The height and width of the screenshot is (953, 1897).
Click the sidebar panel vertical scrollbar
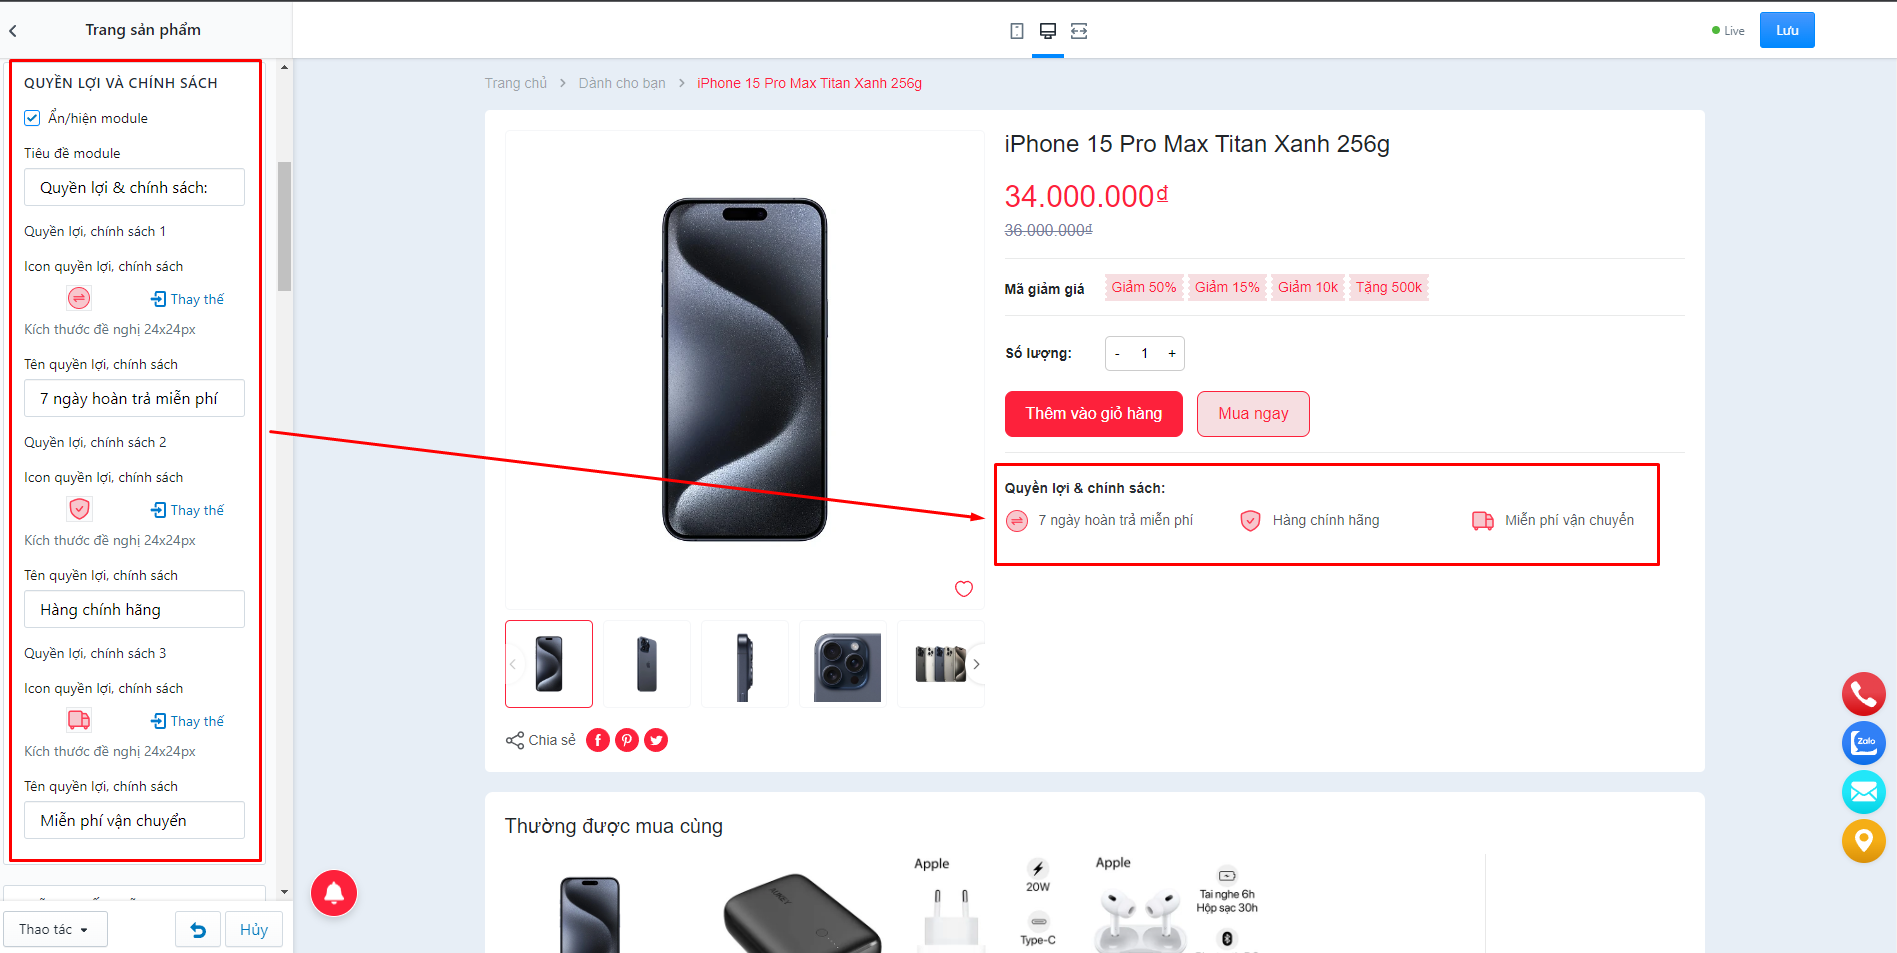tap(284, 226)
